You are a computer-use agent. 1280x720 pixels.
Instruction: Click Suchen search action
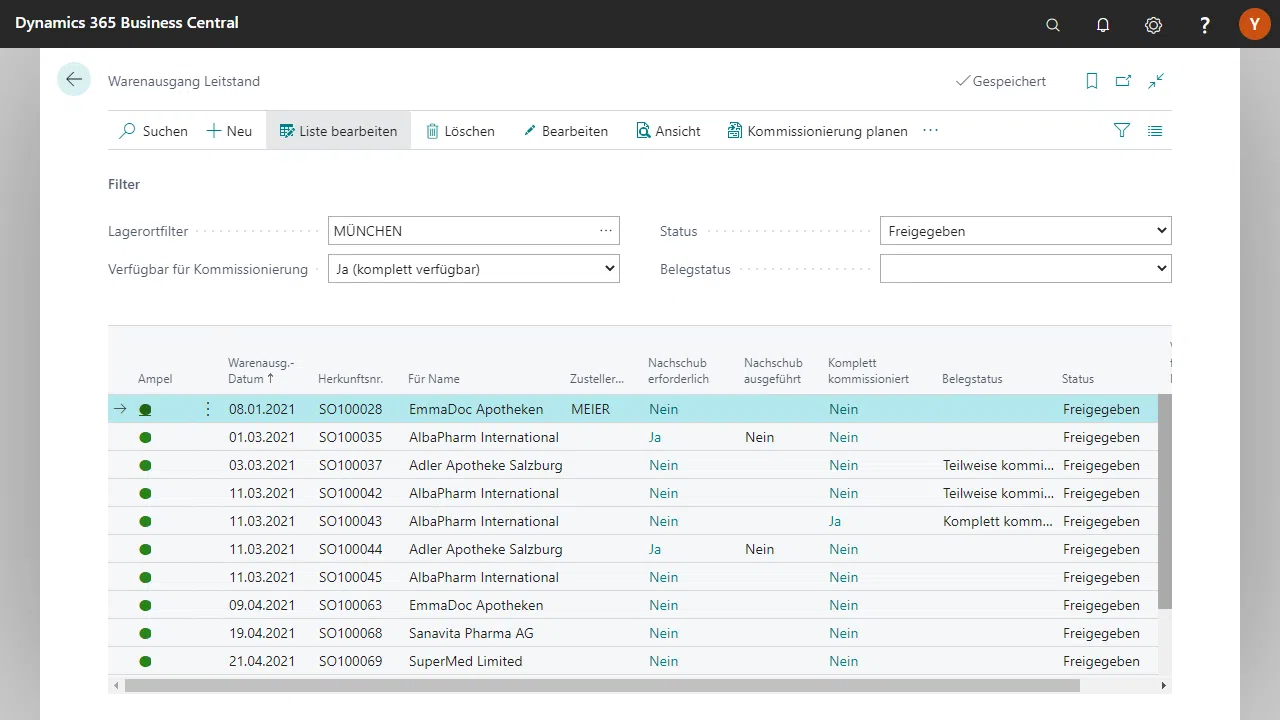coord(154,131)
